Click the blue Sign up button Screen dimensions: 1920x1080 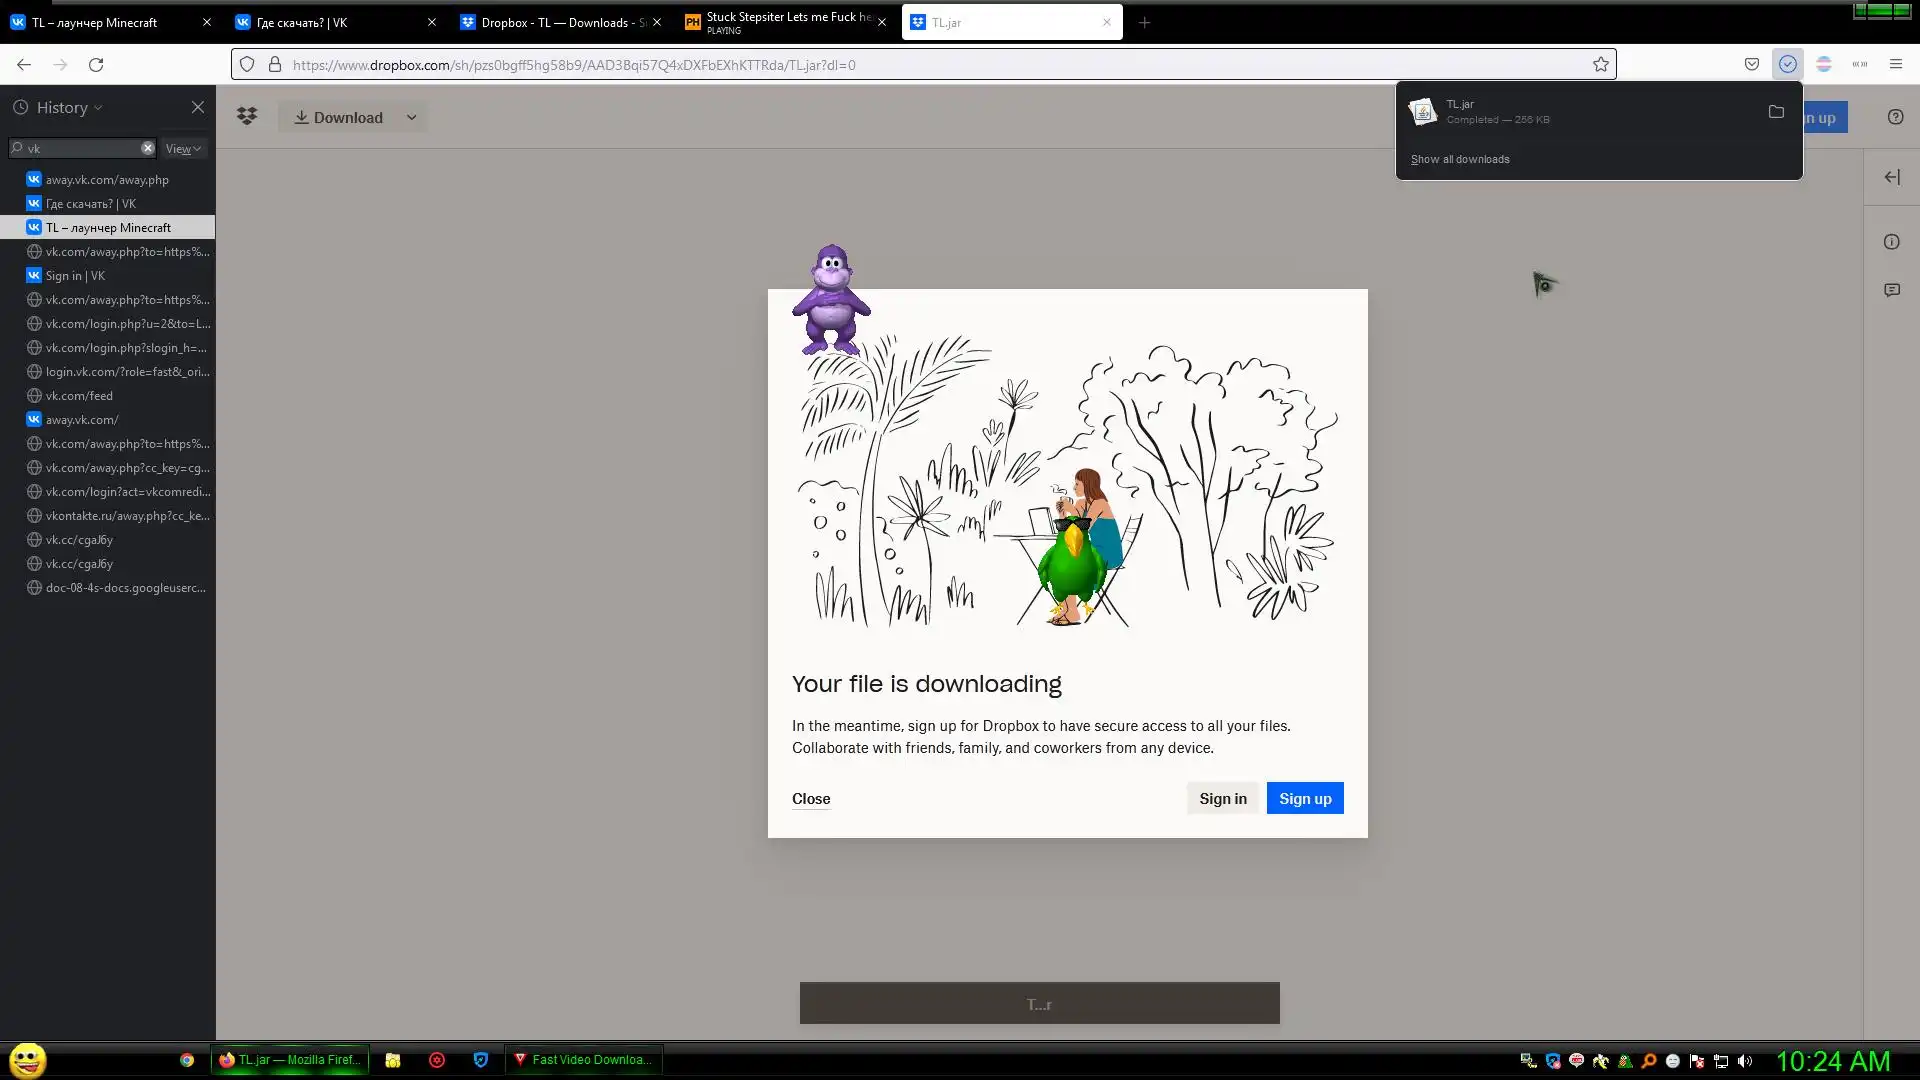pyautogui.click(x=1305, y=798)
